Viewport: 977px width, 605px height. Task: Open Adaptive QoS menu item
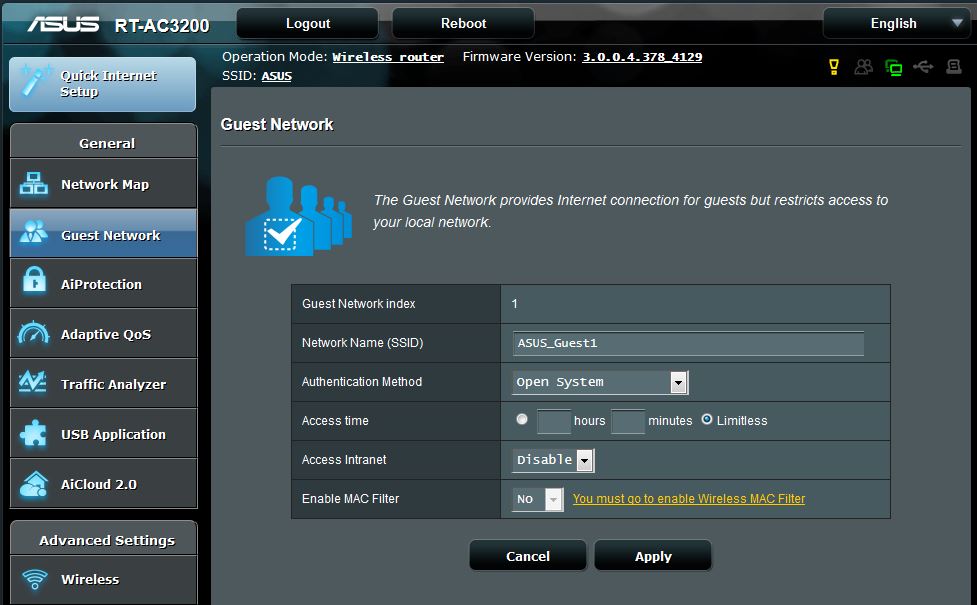pyautogui.click(x=103, y=333)
